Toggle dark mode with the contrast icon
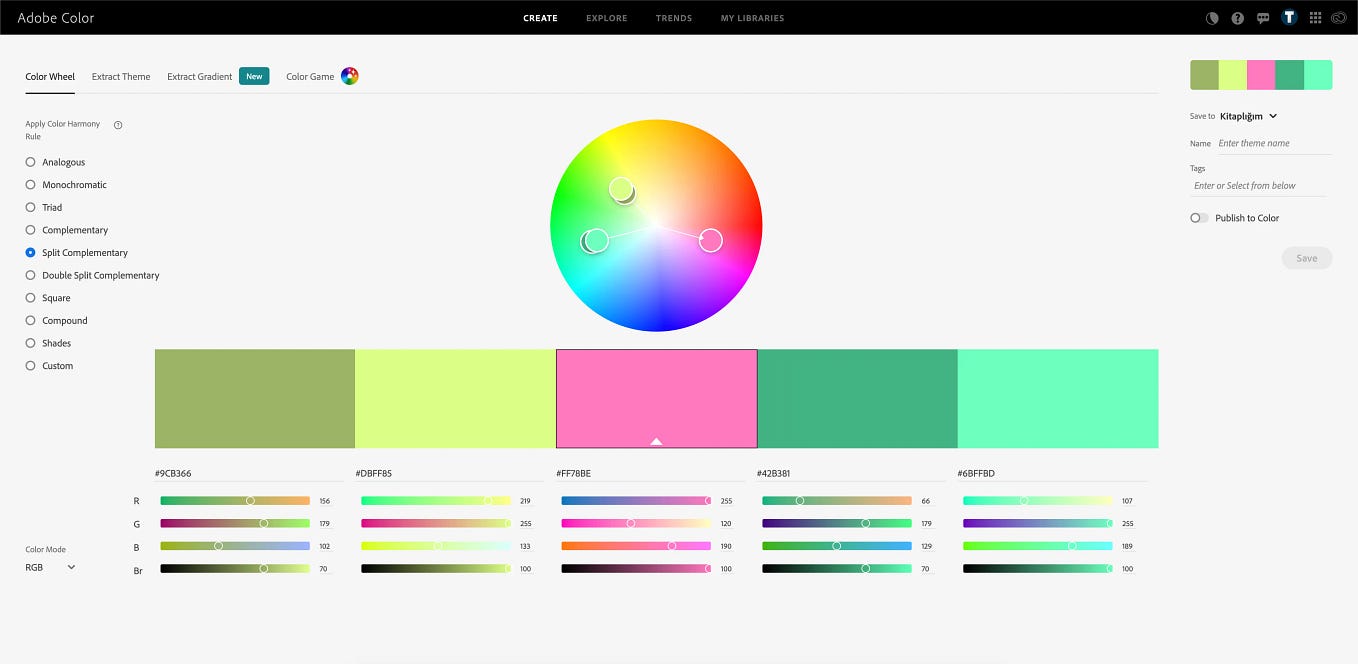Image resolution: width=1358 pixels, height=664 pixels. point(1210,17)
